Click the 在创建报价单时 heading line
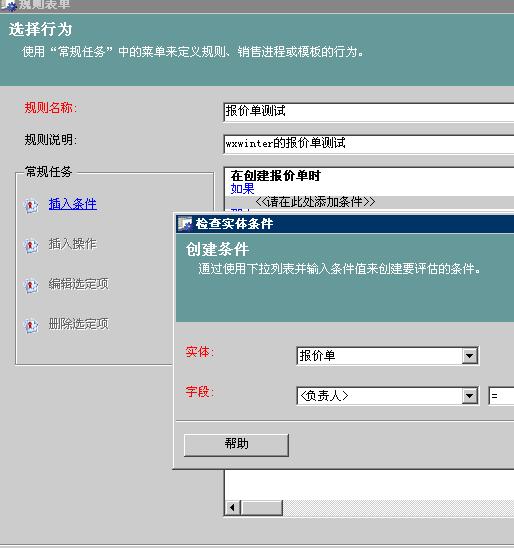 275,175
